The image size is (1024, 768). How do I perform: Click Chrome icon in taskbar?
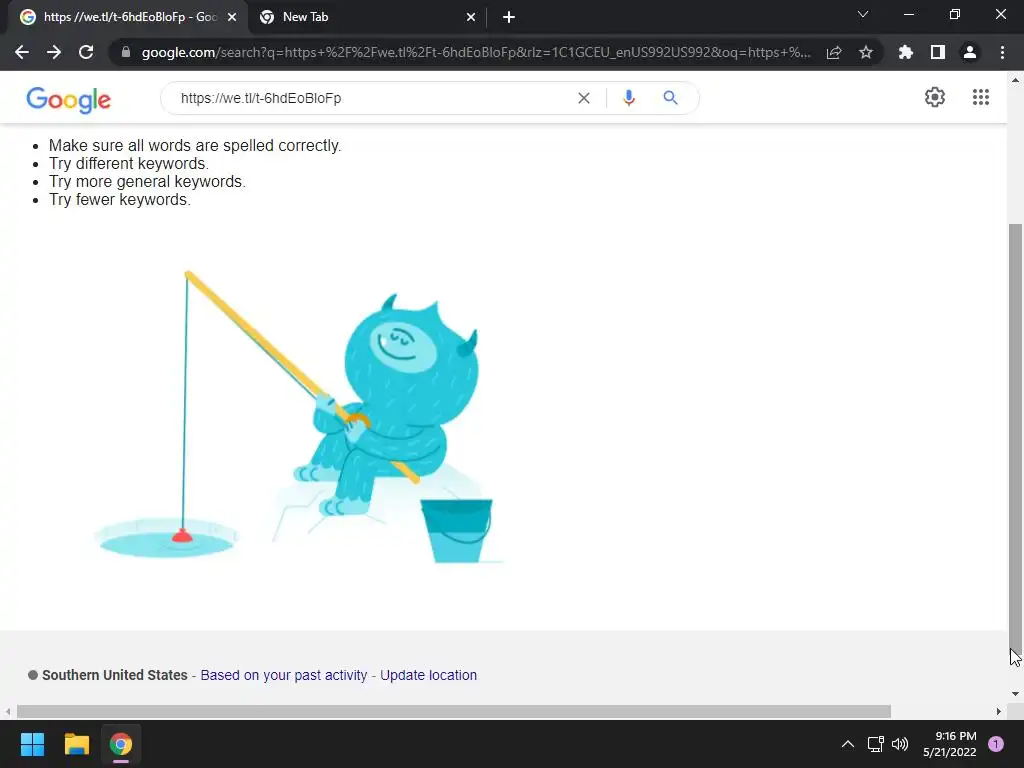pos(121,744)
